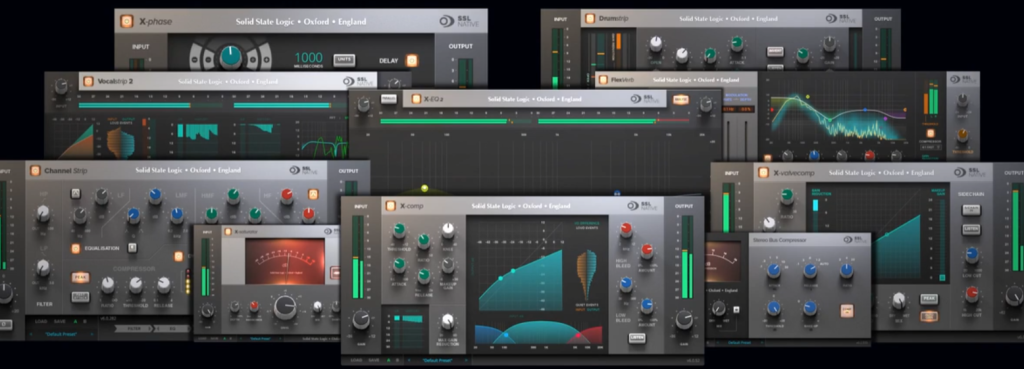The height and width of the screenshot is (369, 1024).
Task: Click HP filter knob in Channel Strip
Action: click(43, 213)
